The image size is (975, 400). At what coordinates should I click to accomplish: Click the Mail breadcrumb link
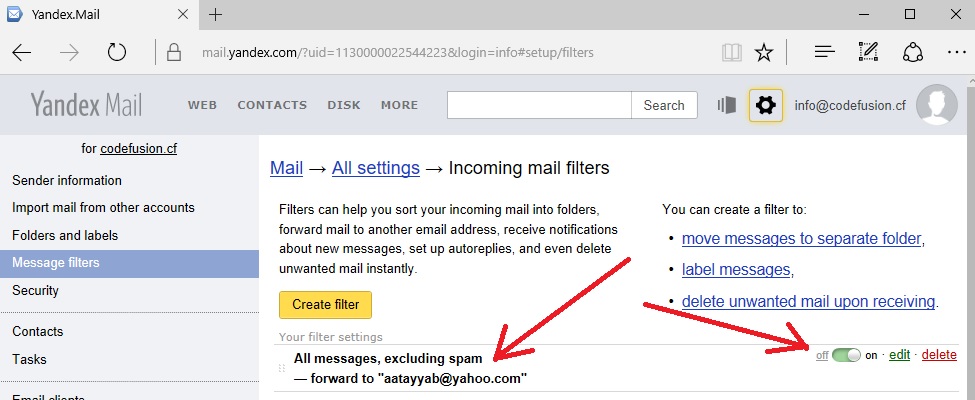[x=287, y=168]
